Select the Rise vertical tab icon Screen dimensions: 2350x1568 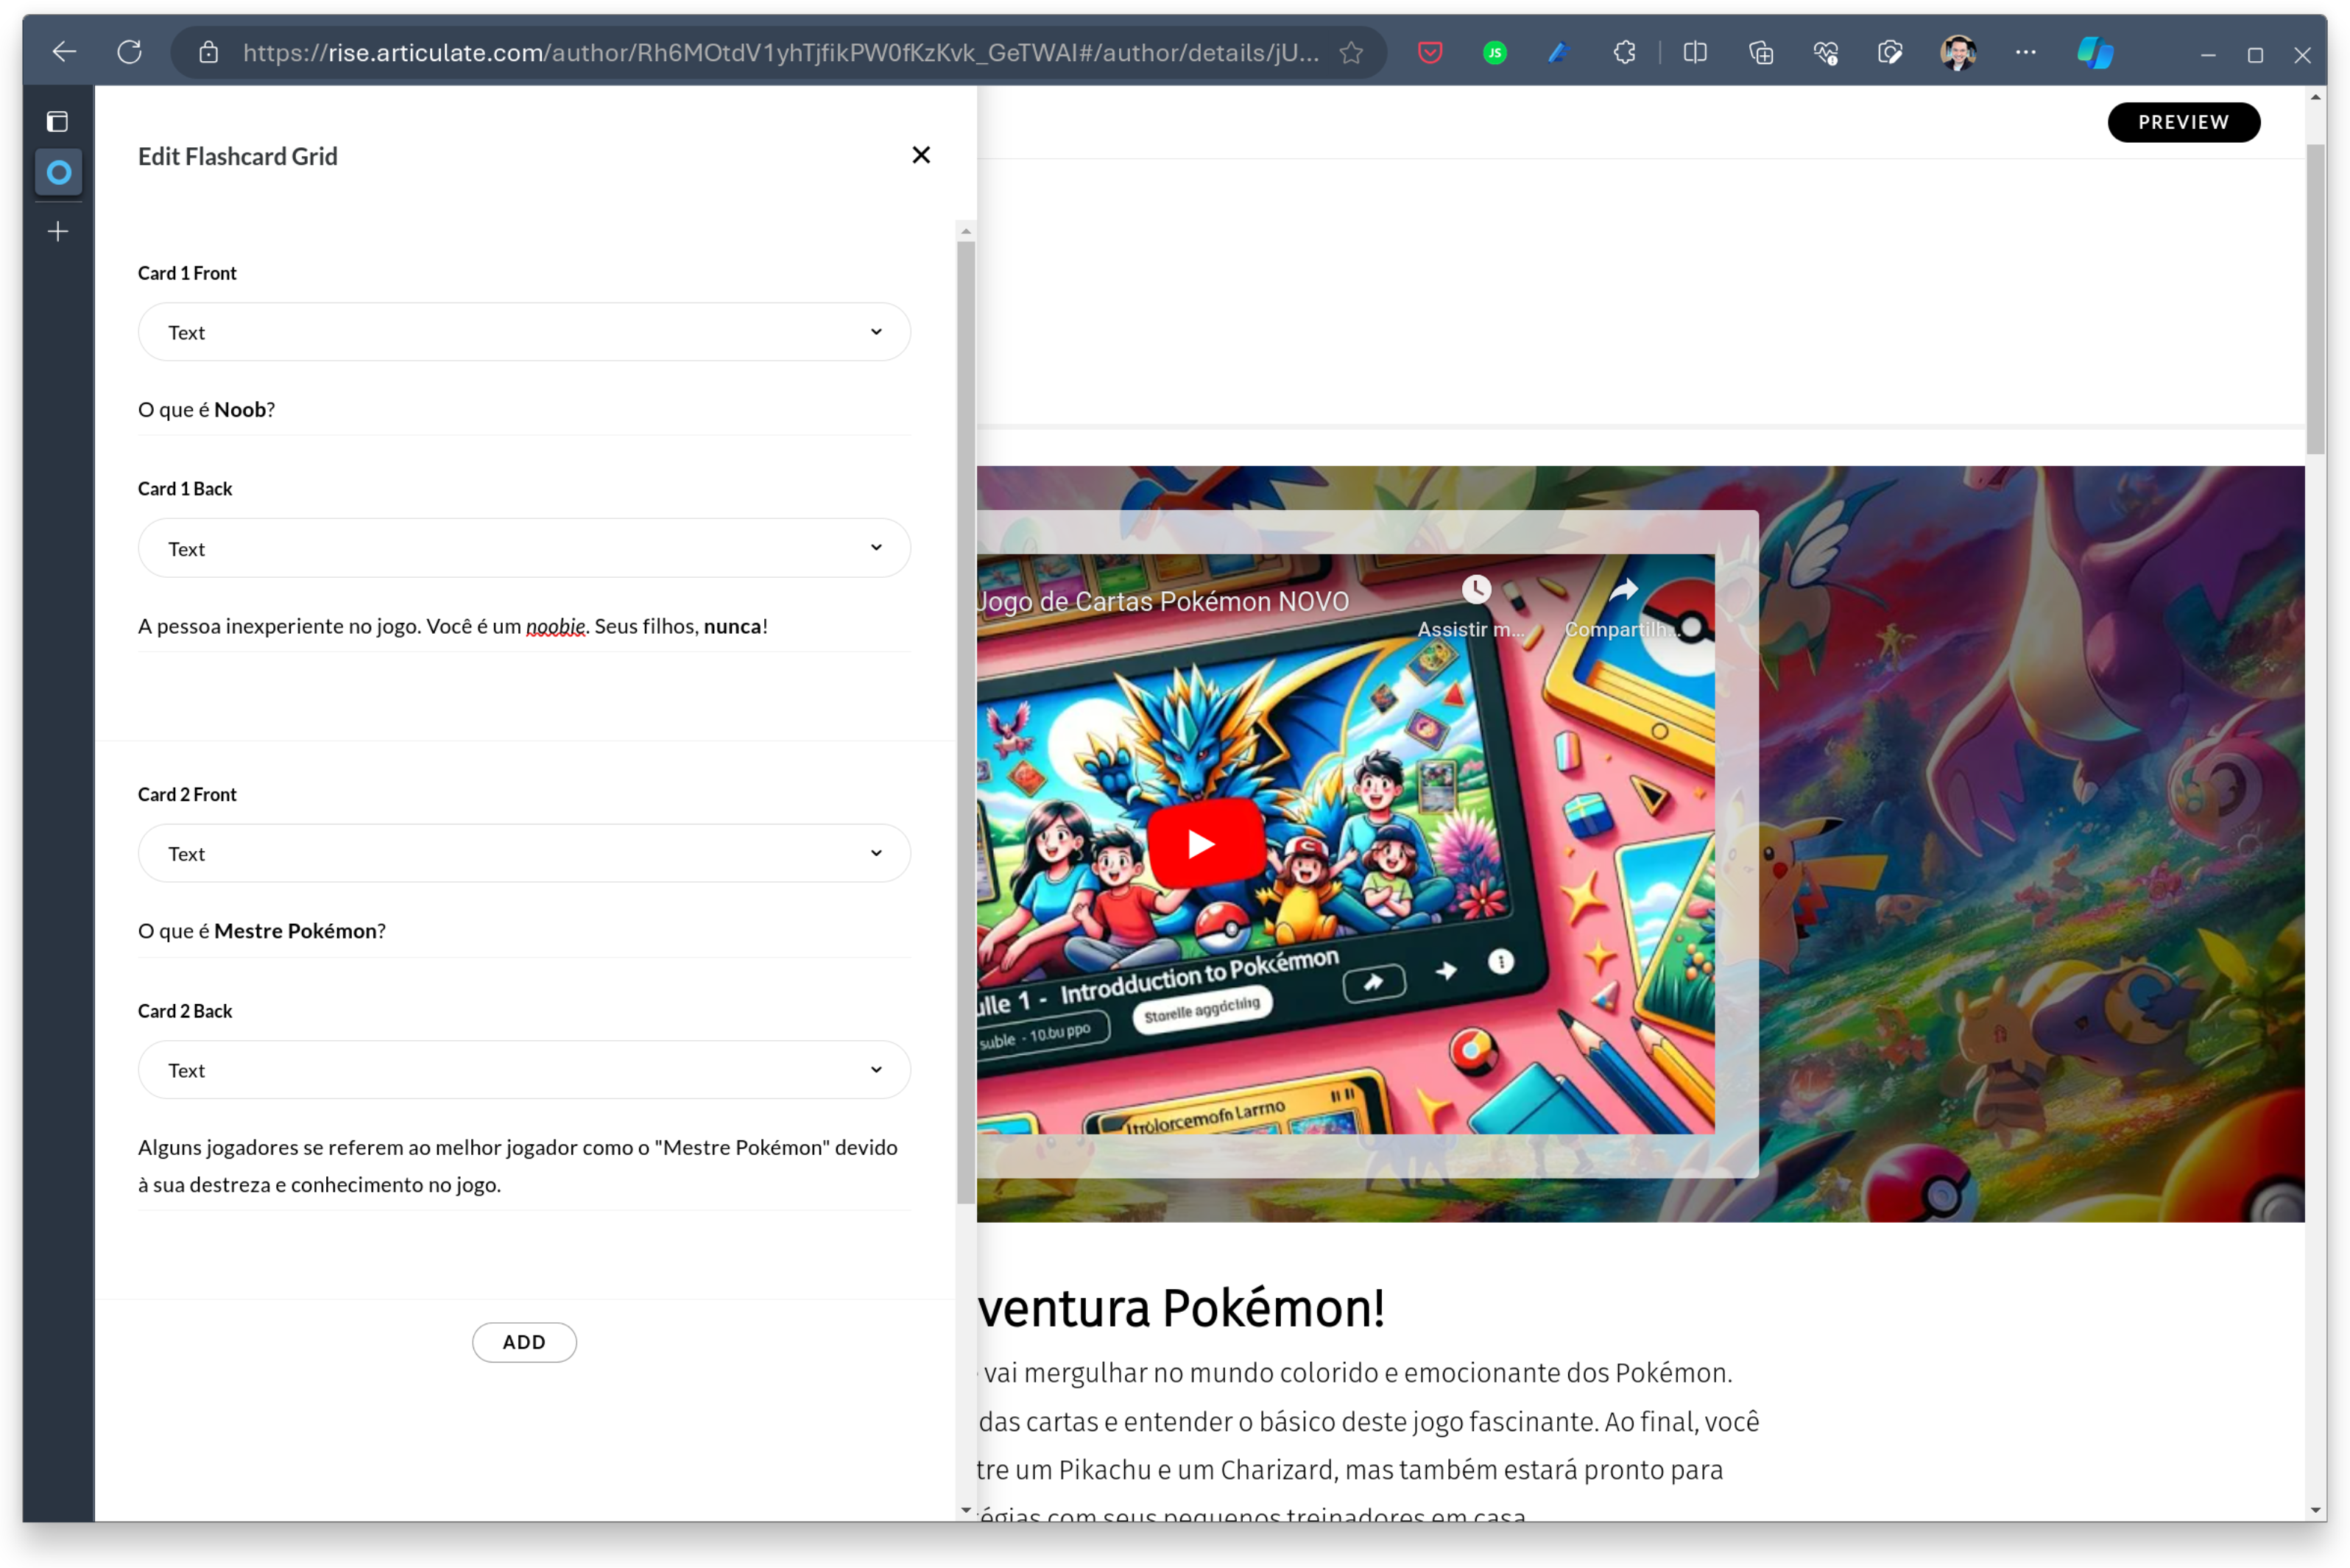click(59, 172)
